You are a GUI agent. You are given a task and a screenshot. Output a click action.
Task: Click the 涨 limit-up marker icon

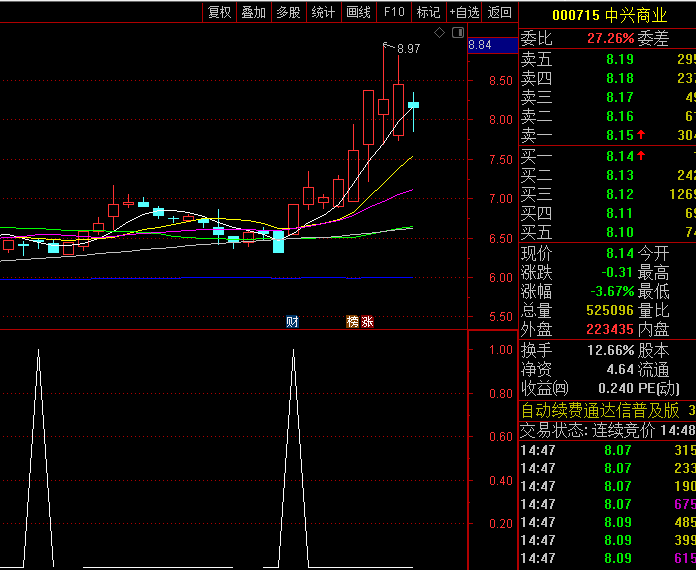(367, 321)
